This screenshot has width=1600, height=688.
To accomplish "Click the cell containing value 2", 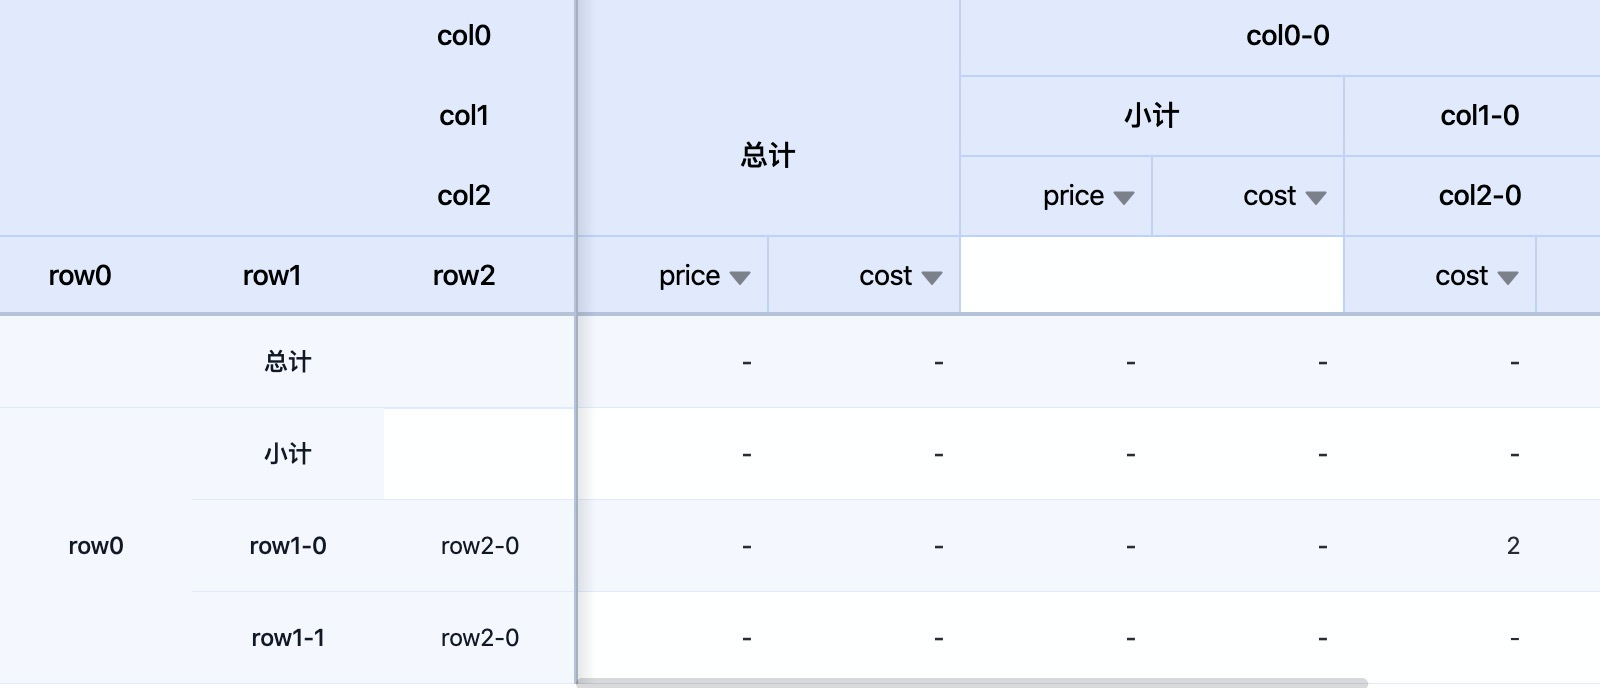I will (1513, 546).
